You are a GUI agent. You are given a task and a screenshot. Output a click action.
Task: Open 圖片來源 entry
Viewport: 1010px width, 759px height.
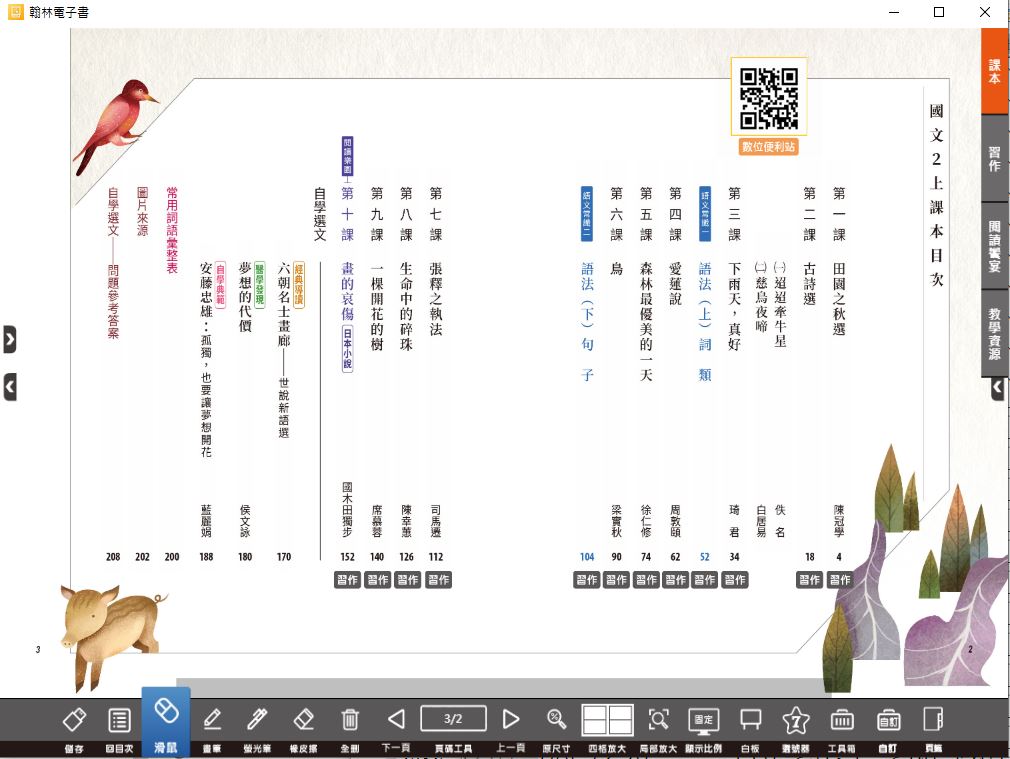142,212
